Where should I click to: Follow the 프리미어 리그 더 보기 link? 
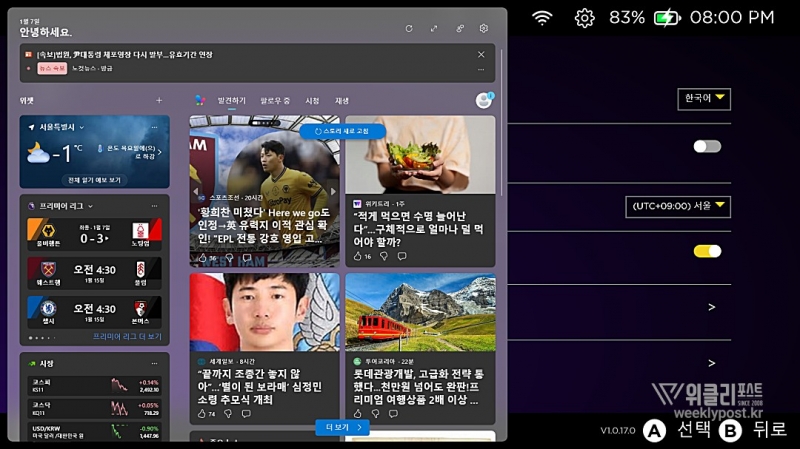click(x=127, y=337)
